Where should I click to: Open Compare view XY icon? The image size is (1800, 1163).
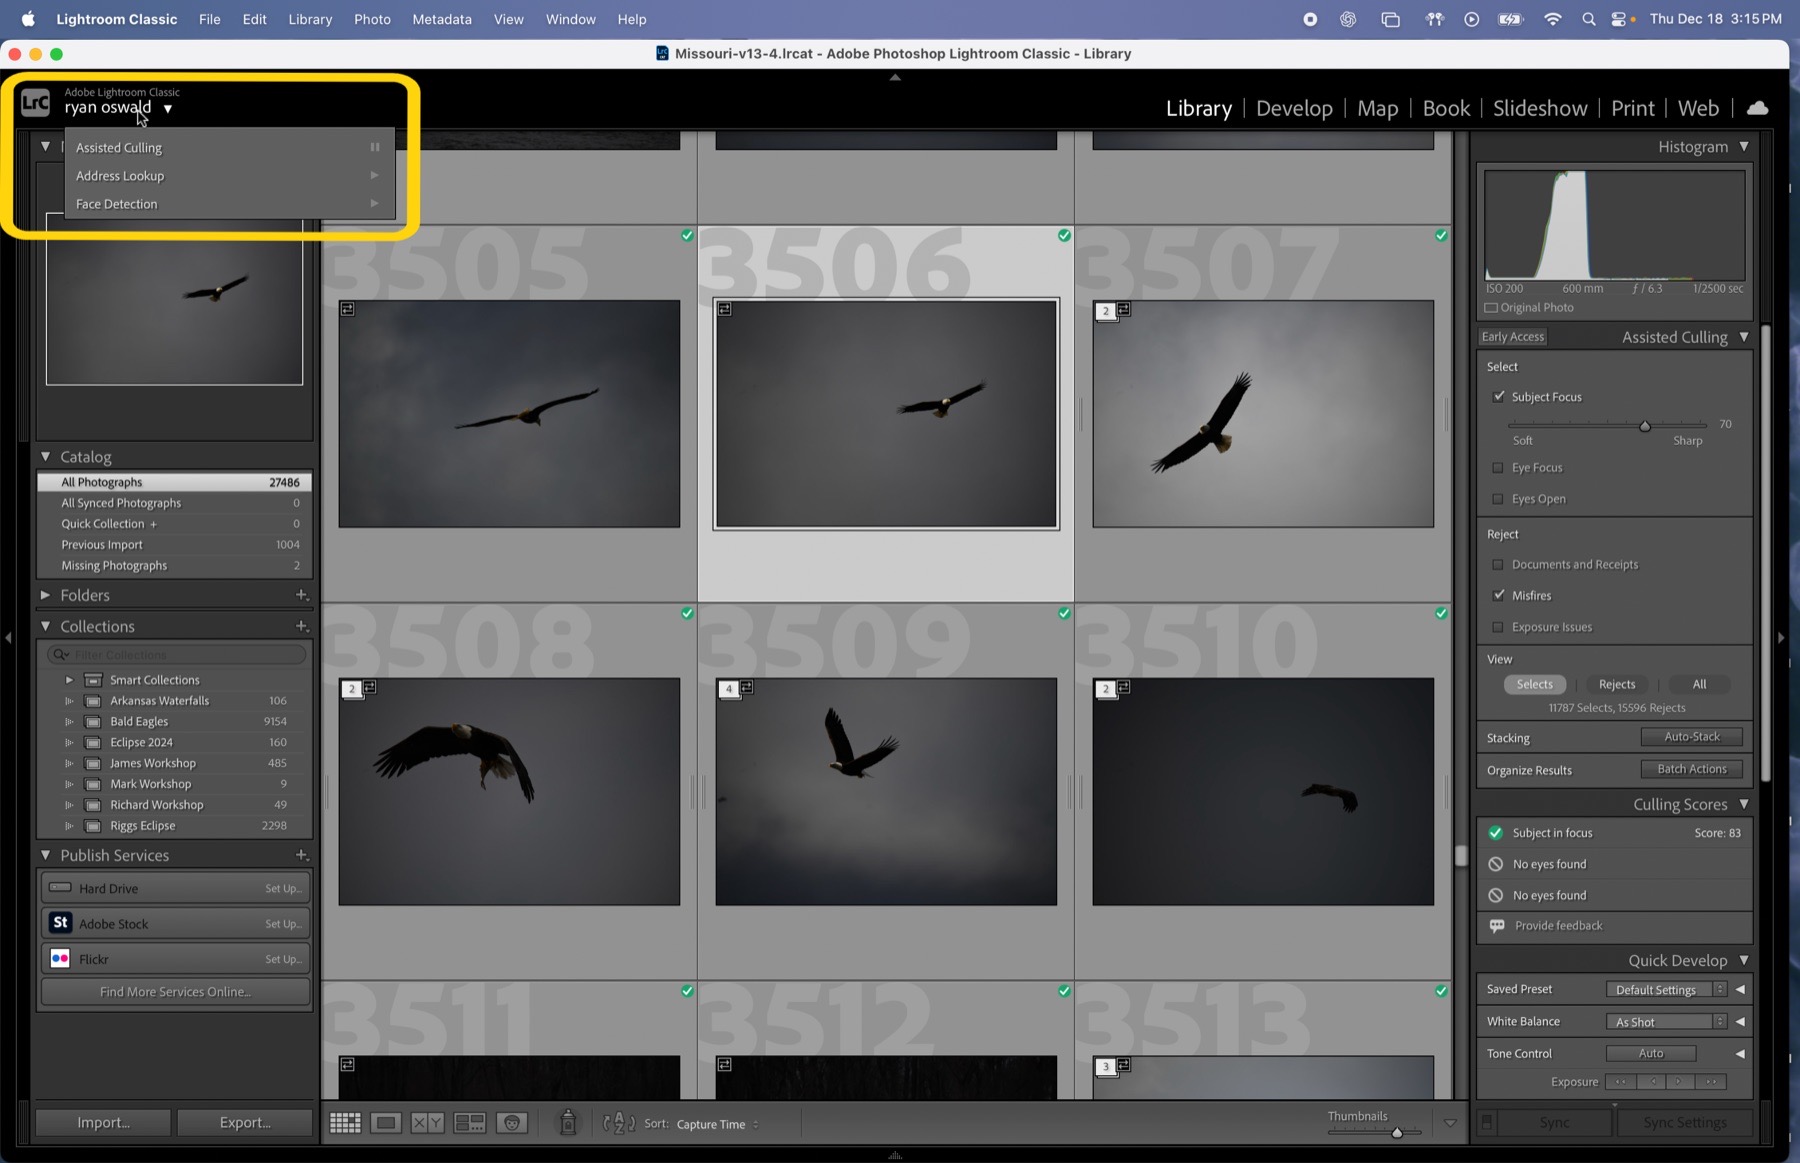[x=427, y=1123]
